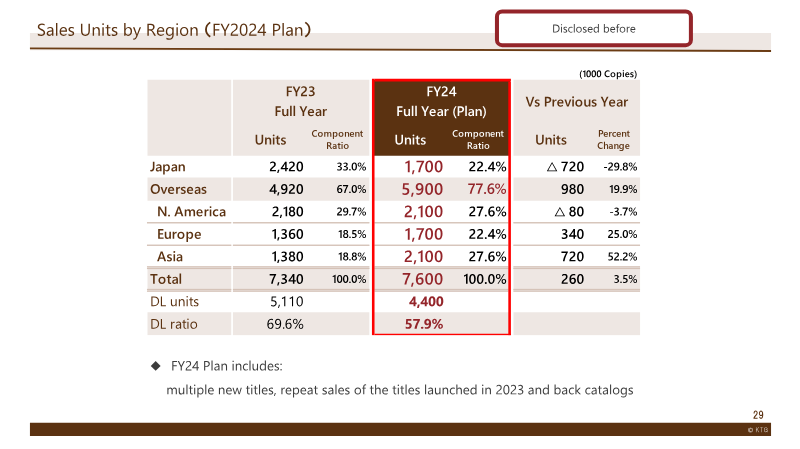Click the 77.6% overseas component ratio
Screen dimensions: 800x449
(487, 189)
